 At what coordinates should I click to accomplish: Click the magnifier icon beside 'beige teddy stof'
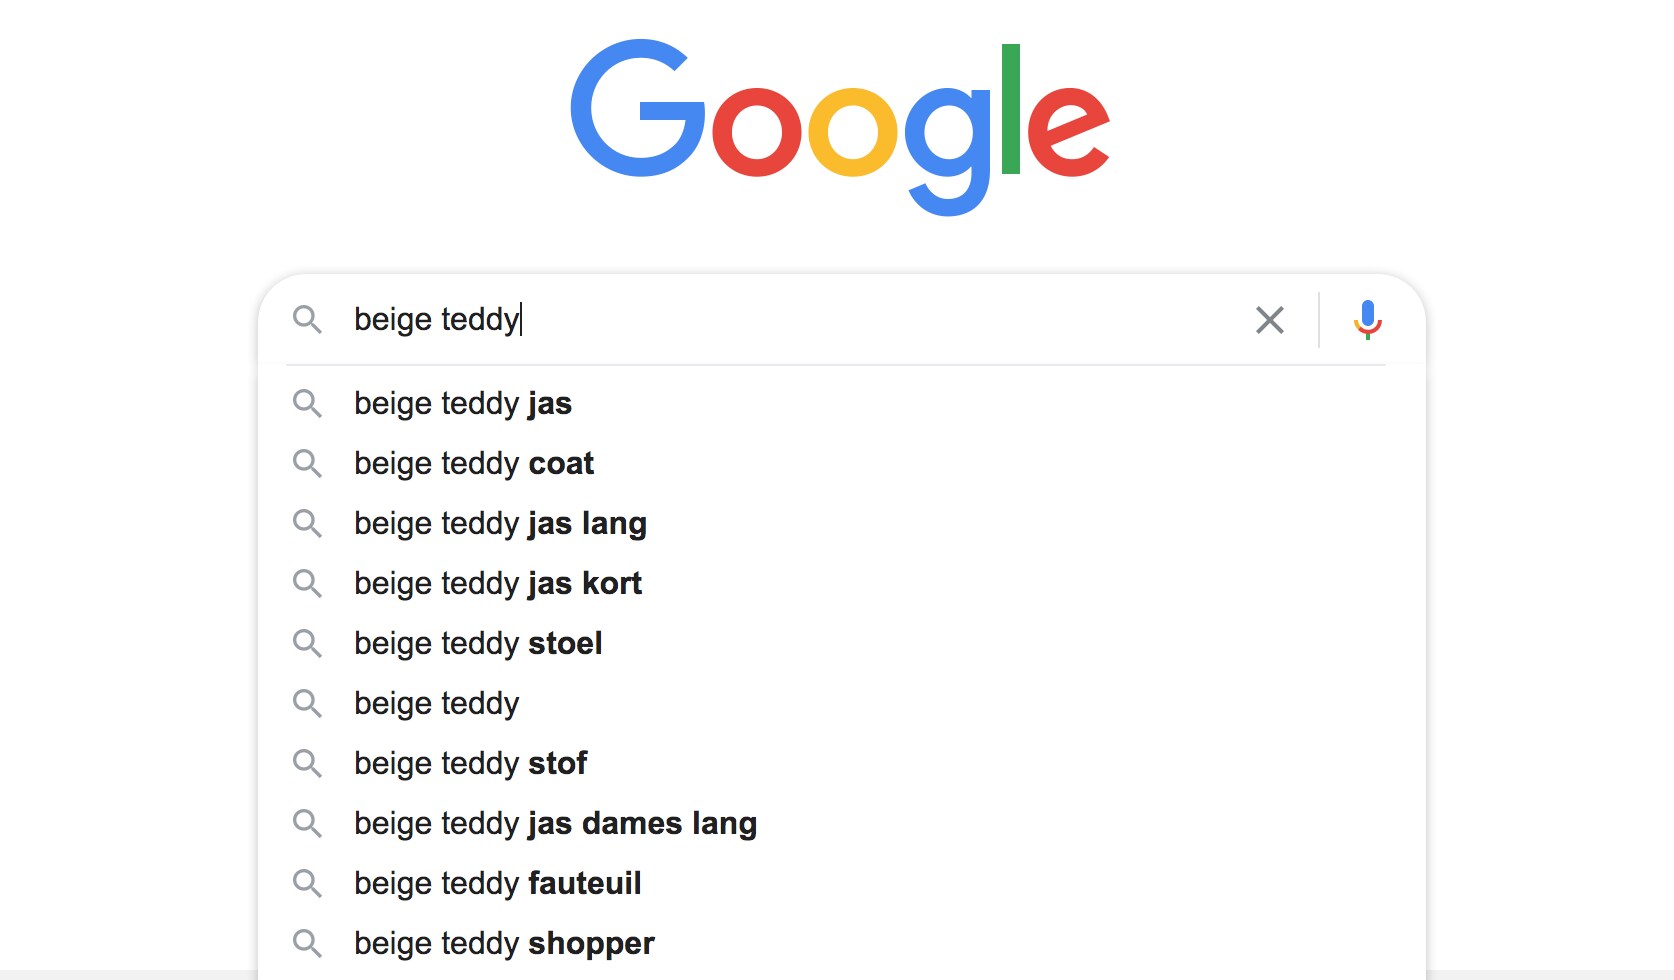pos(307,764)
